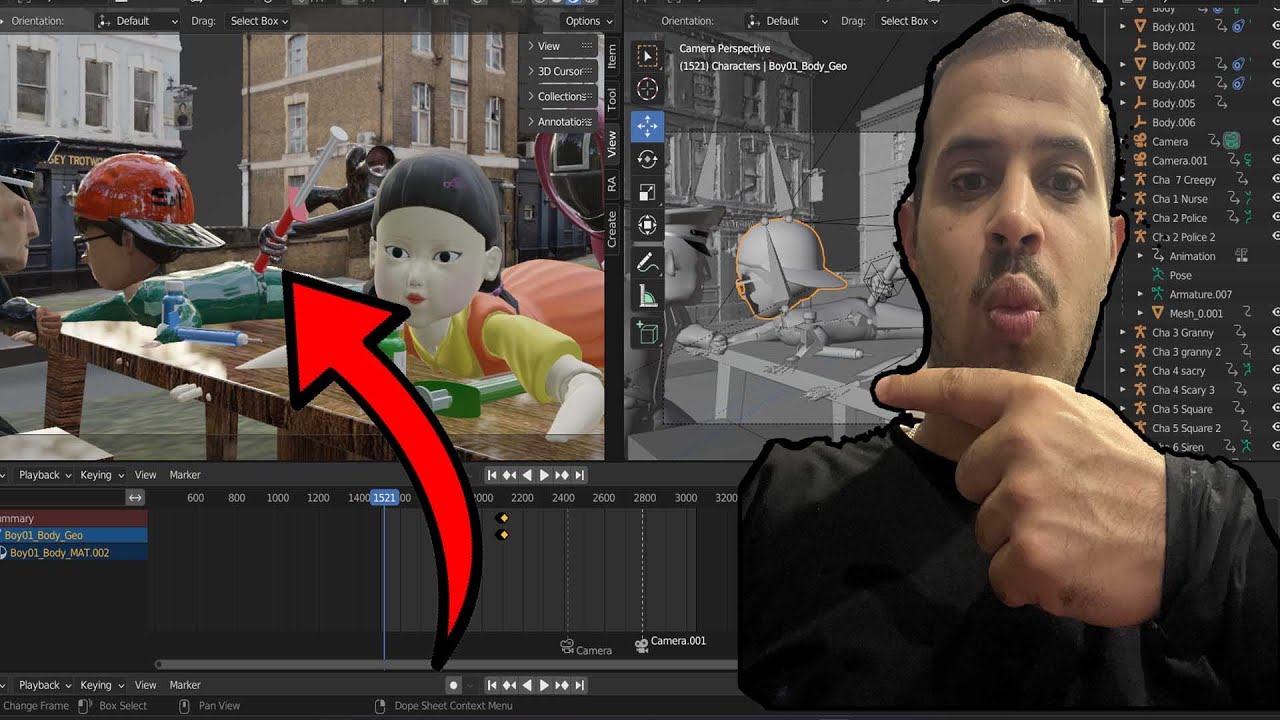Click keyframe diamond on Boy01_Body_Geo row
Image resolution: width=1280 pixels, height=720 pixels.
503,536
